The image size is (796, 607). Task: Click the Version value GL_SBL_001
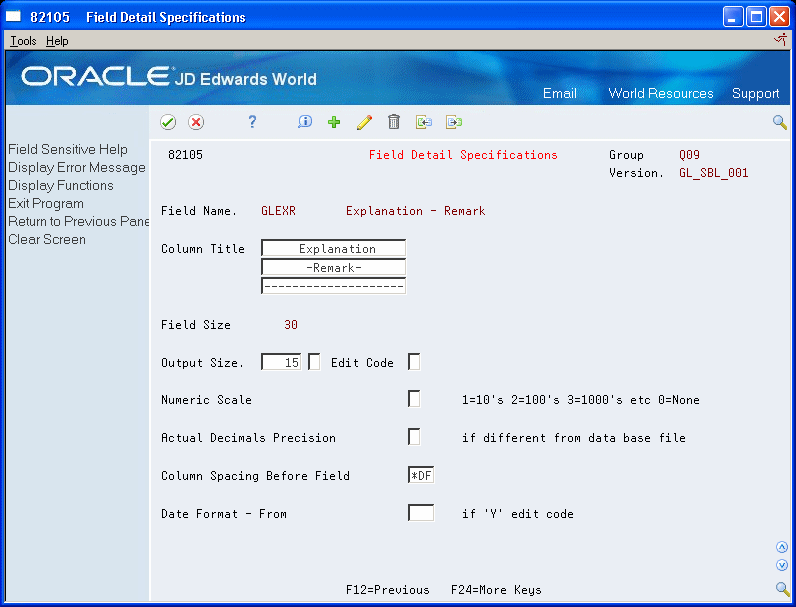[x=713, y=173]
